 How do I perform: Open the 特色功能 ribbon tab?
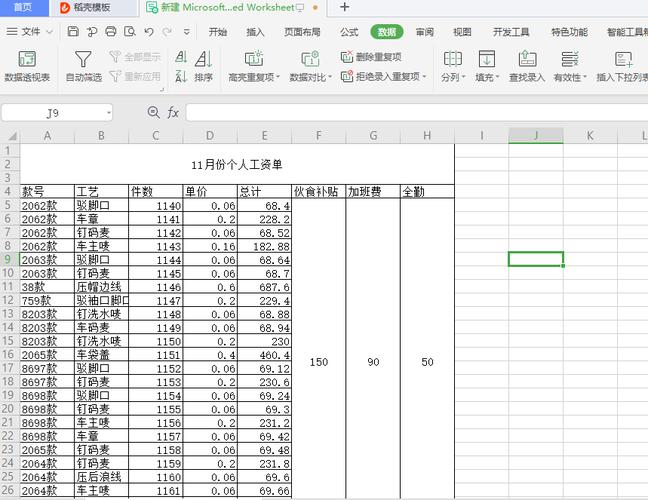(x=569, y=32)
